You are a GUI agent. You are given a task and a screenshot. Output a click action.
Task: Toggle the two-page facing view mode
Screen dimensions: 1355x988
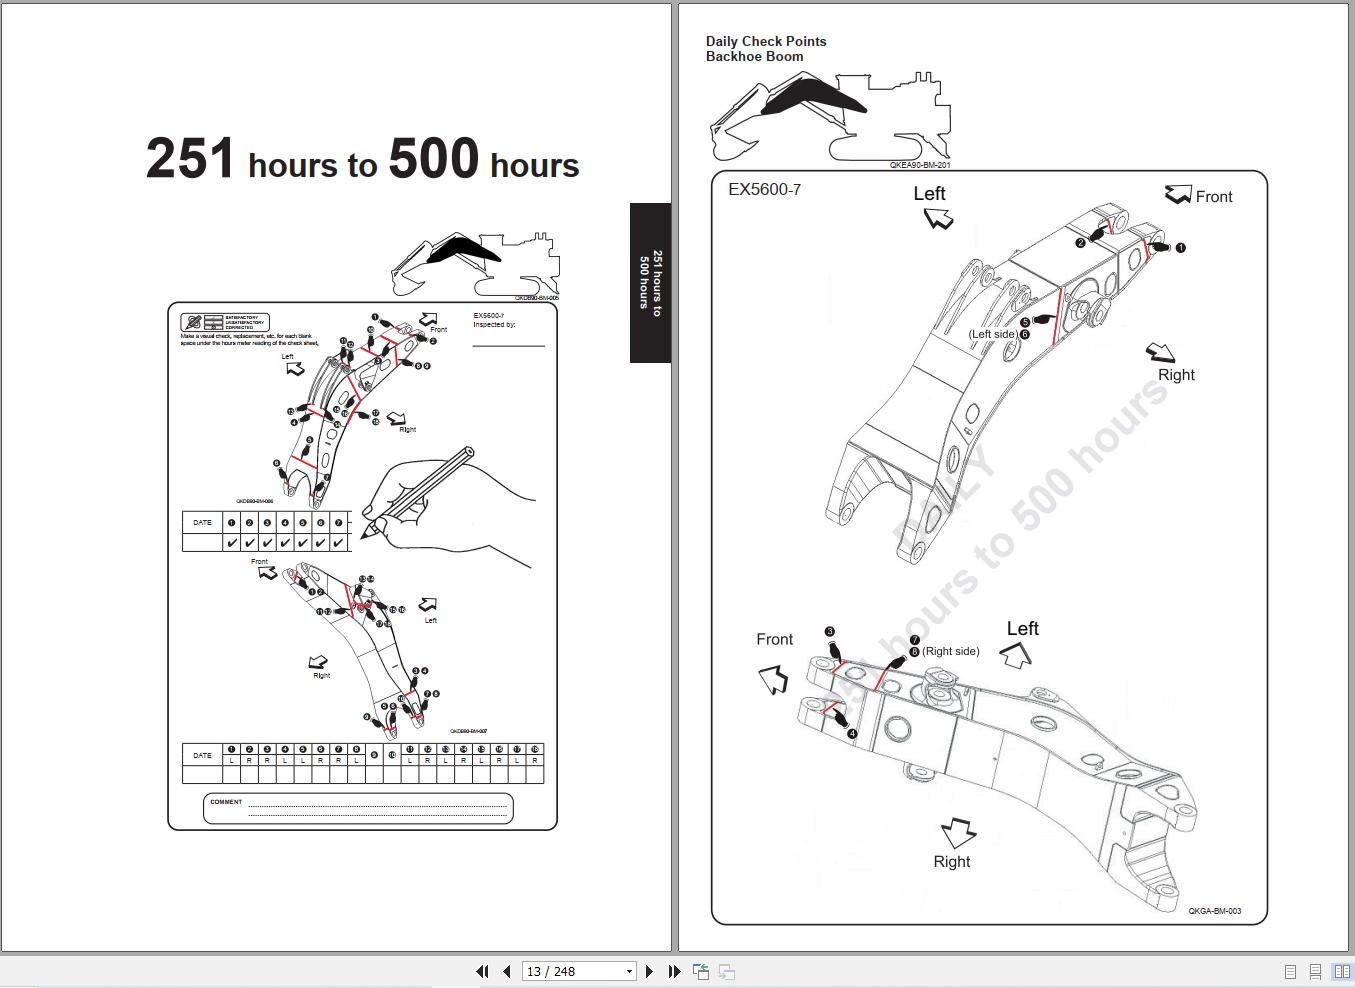point(1340,969)
